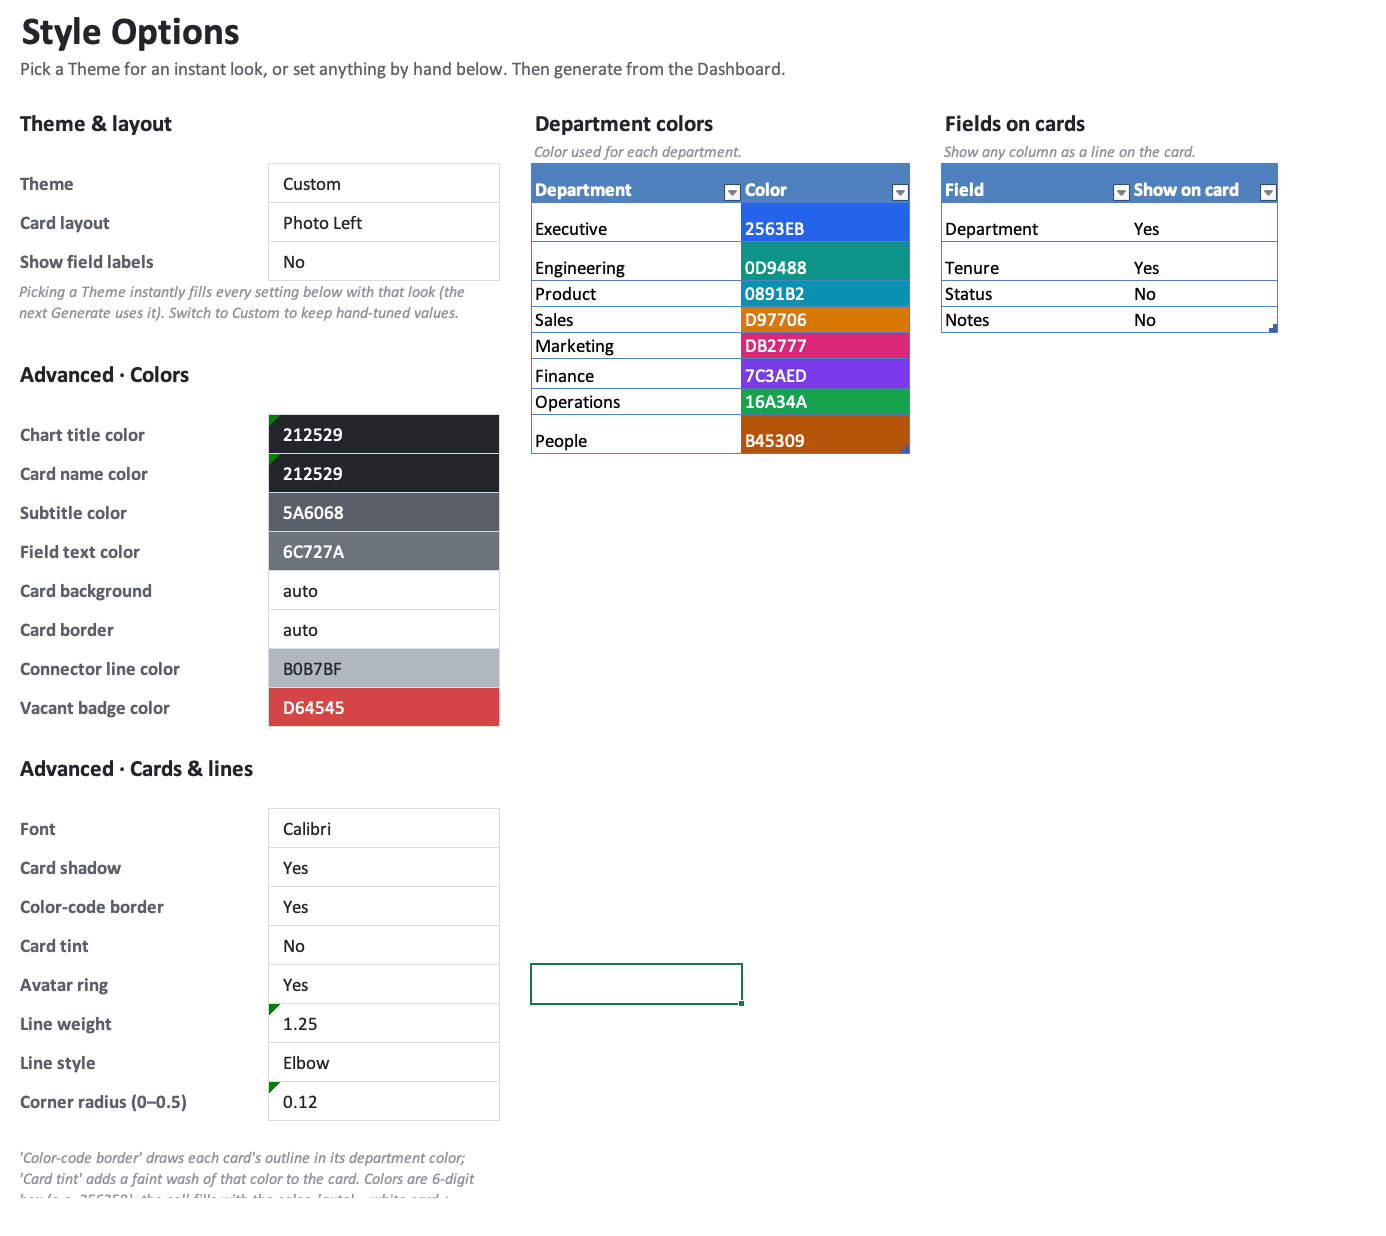Click the Vacant badge color swatch D64545
The width and height of the screenshot is (1386, 1236).
tap(384, 707)
